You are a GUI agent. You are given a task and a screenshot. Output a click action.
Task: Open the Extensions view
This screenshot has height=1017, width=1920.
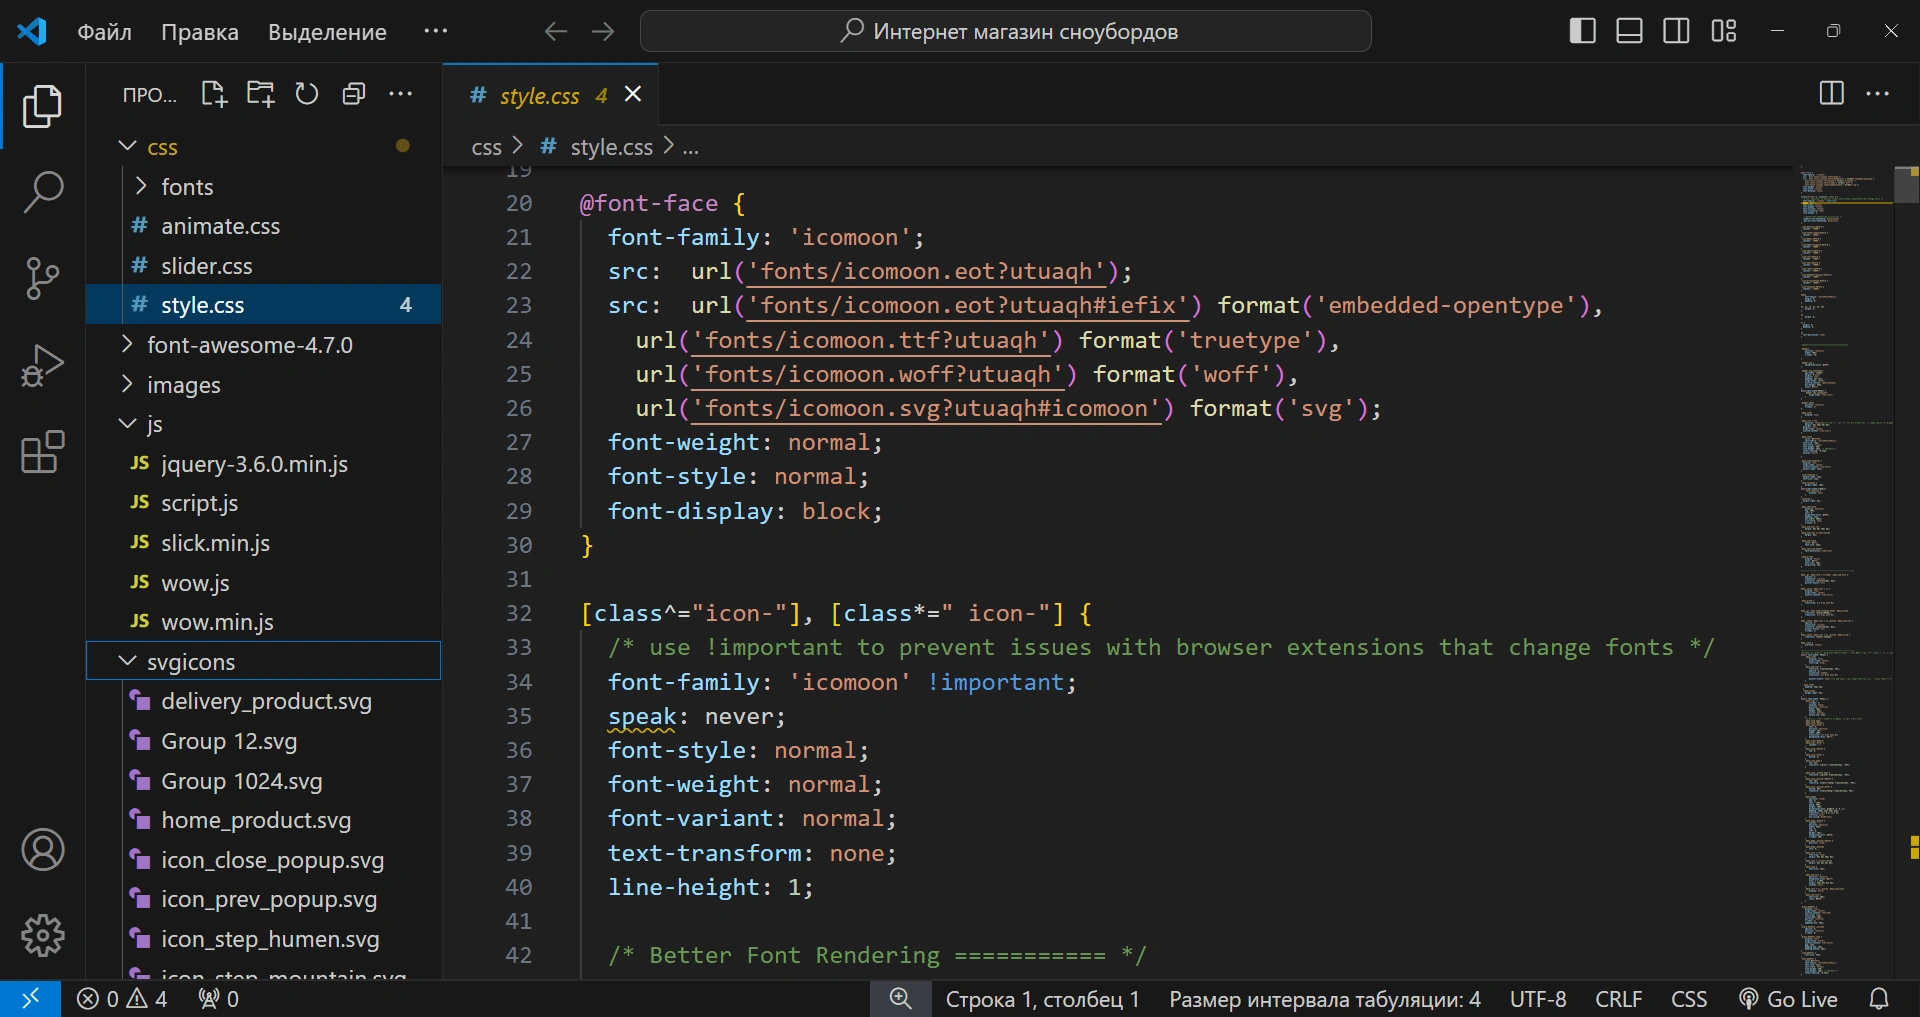42,452
